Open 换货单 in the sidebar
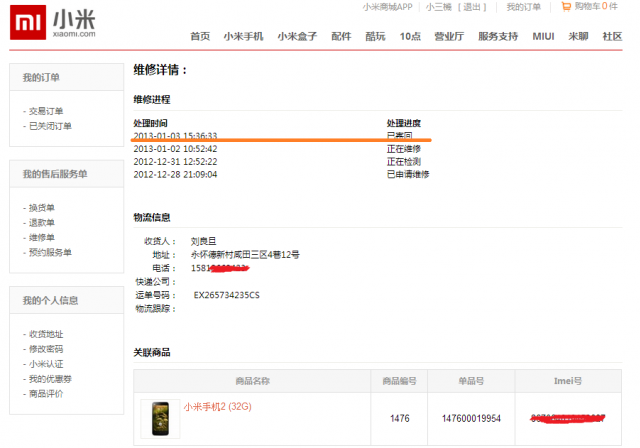Image resolution: width=640 pixels, height=448 pixels. coord(42,208)
